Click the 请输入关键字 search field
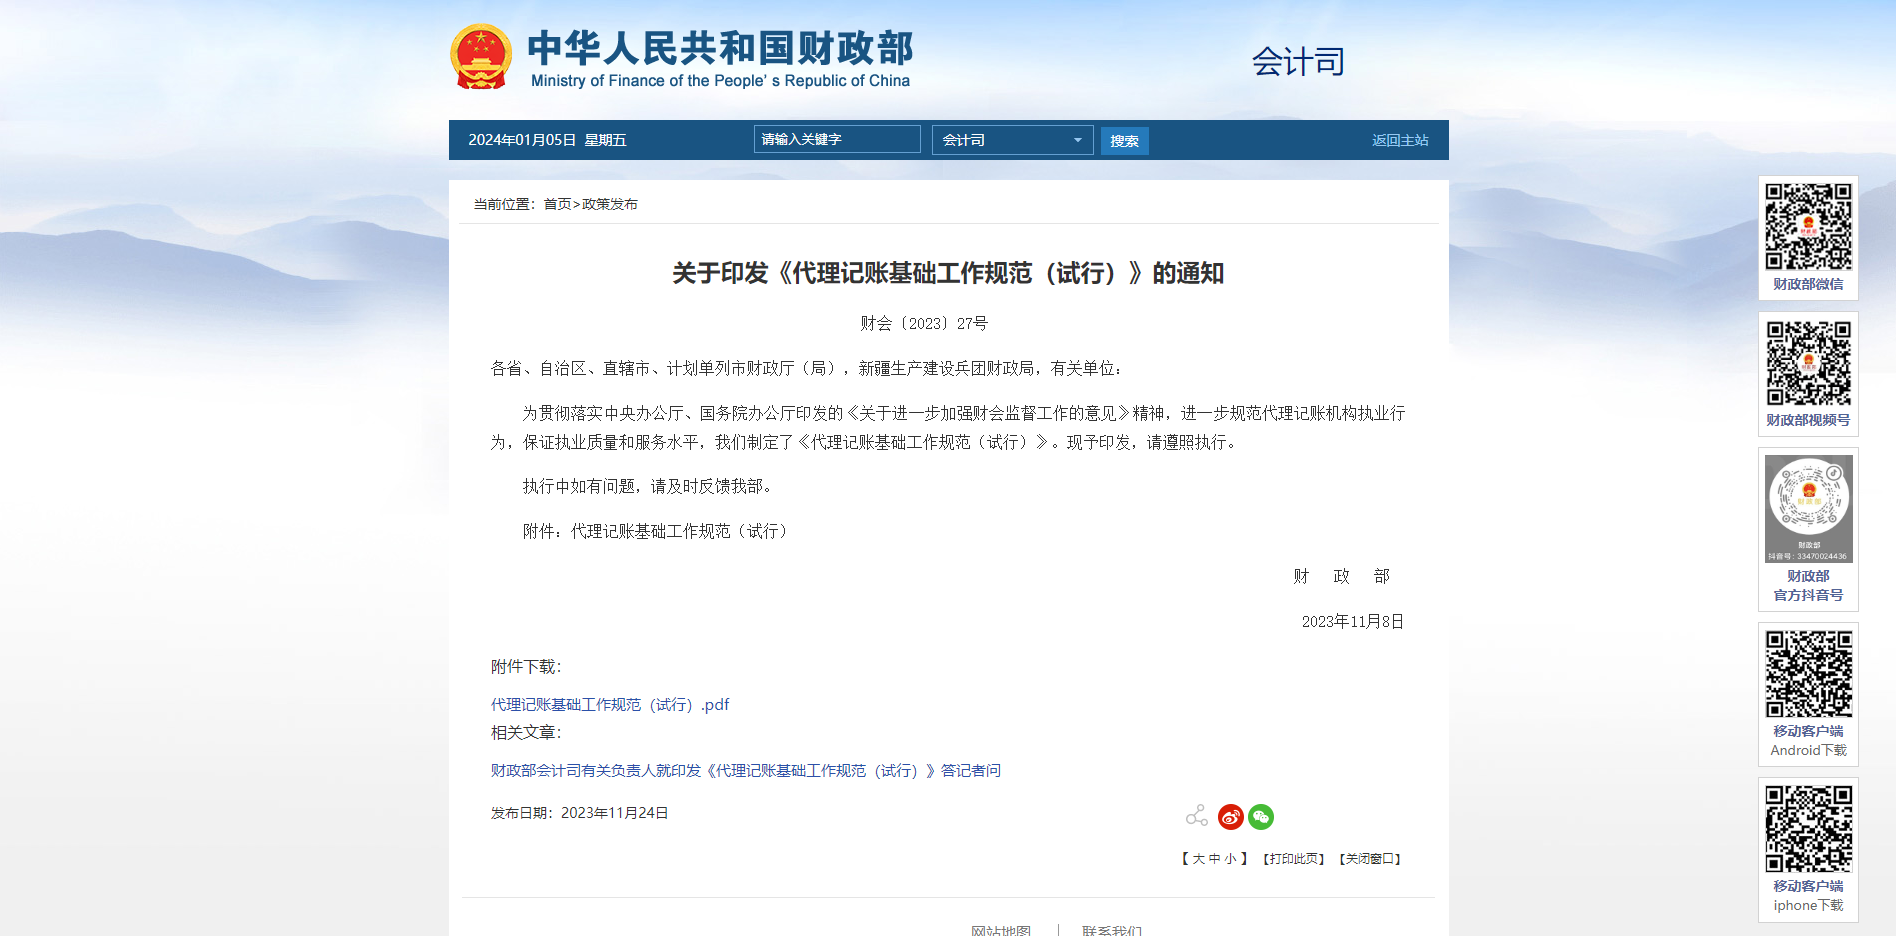The image size is (1896, 936). pyautogui.click(x=836, y=140)
